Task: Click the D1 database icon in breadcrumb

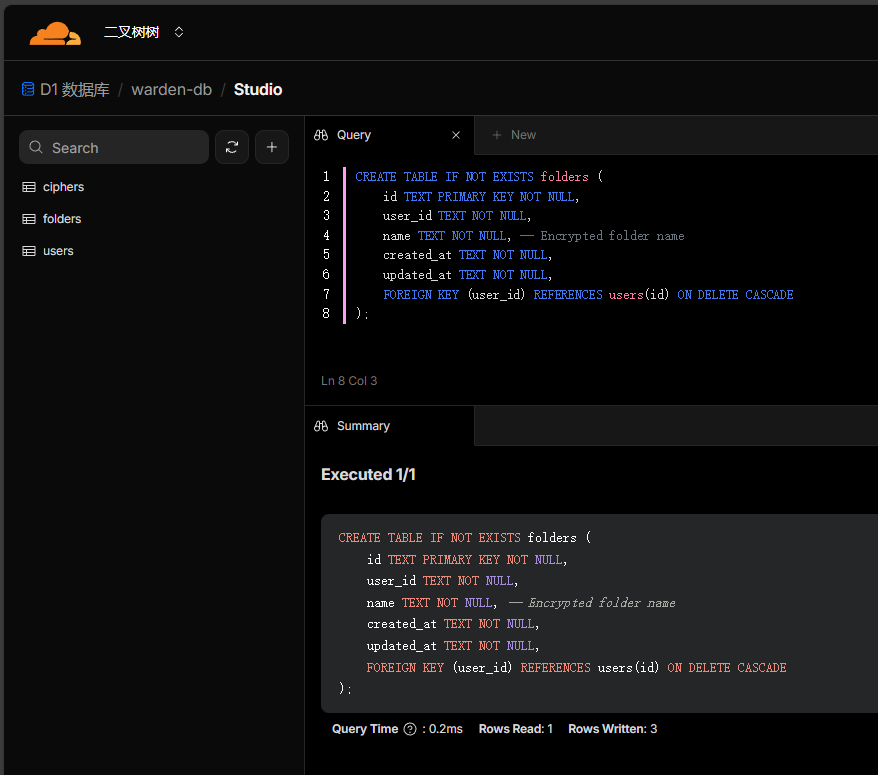Action: point(28,89)
